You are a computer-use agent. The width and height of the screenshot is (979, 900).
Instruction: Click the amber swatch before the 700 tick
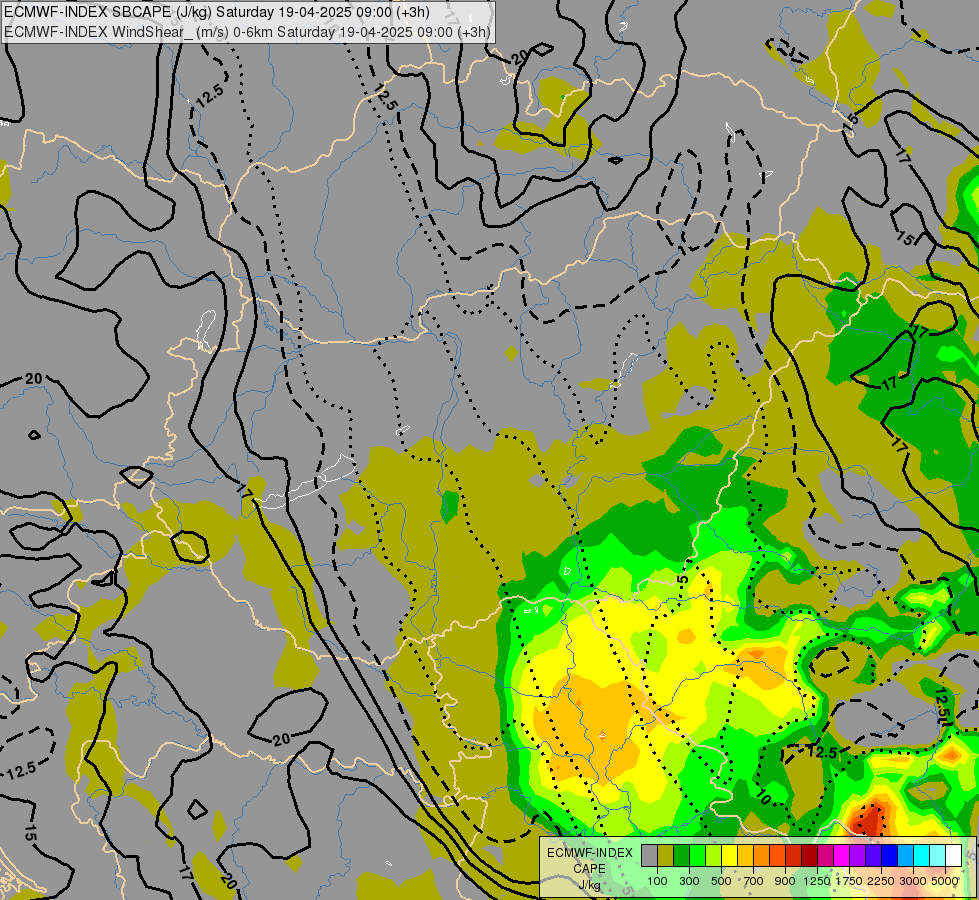745,856
